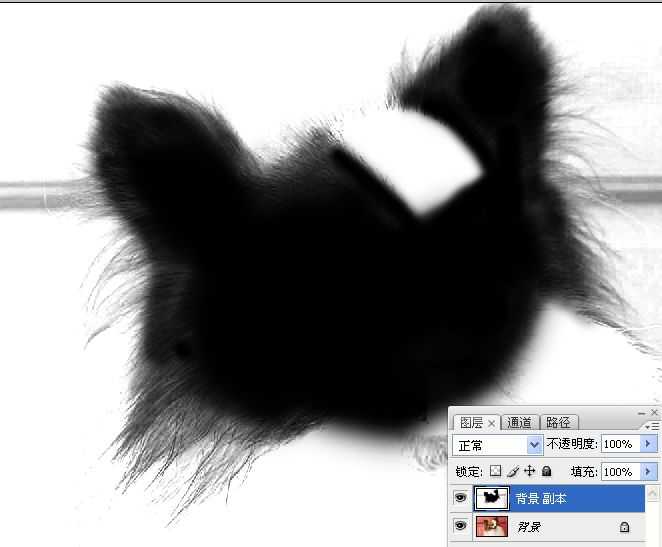
Task: Toggle lock image pixels brush icon
Action: (x=512, y=471)
